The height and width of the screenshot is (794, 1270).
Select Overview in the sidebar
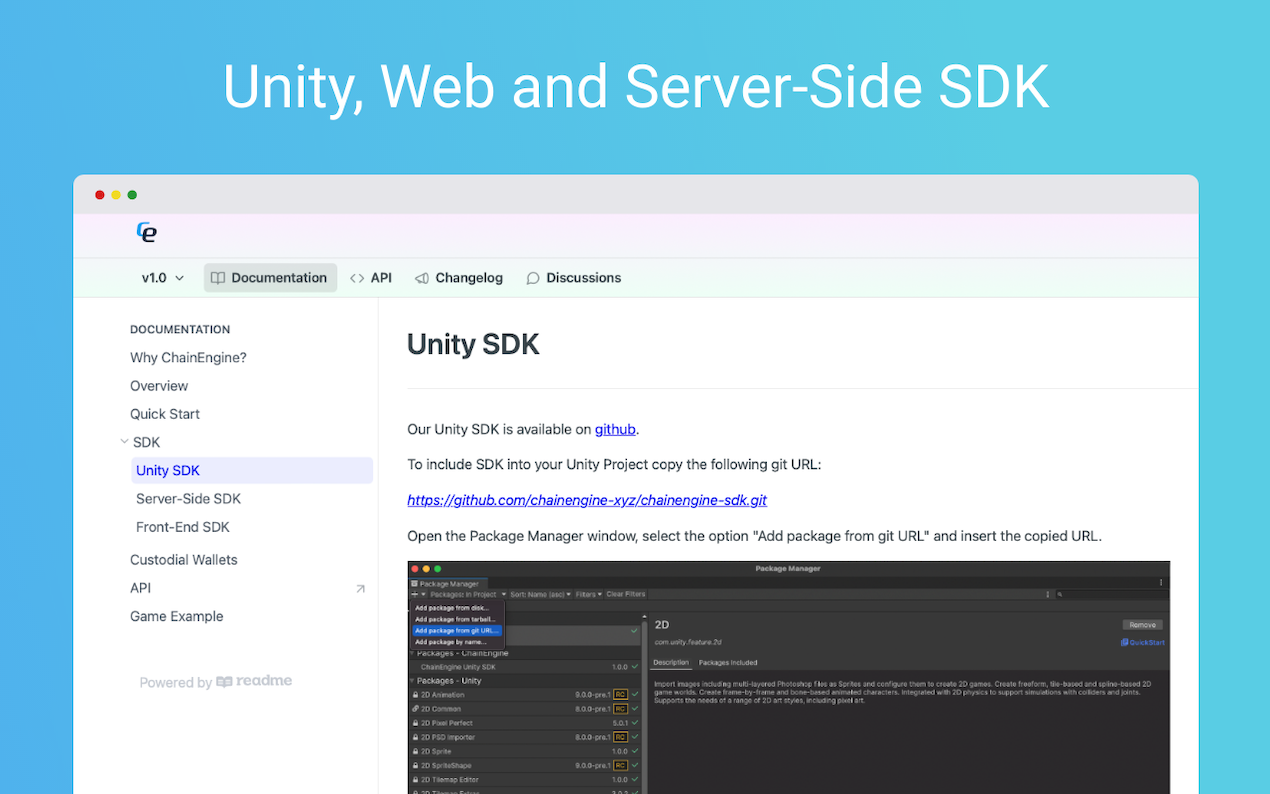[x=159, y=386]
